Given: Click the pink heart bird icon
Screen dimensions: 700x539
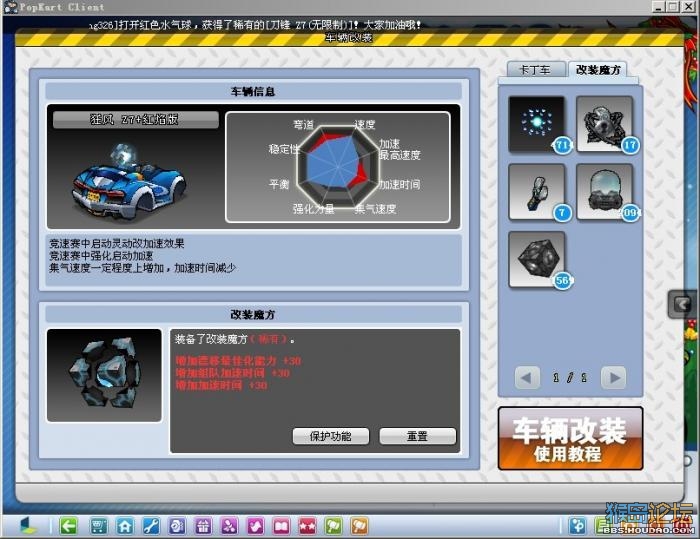Looking at the screenshot, I should tap(255, 526).
